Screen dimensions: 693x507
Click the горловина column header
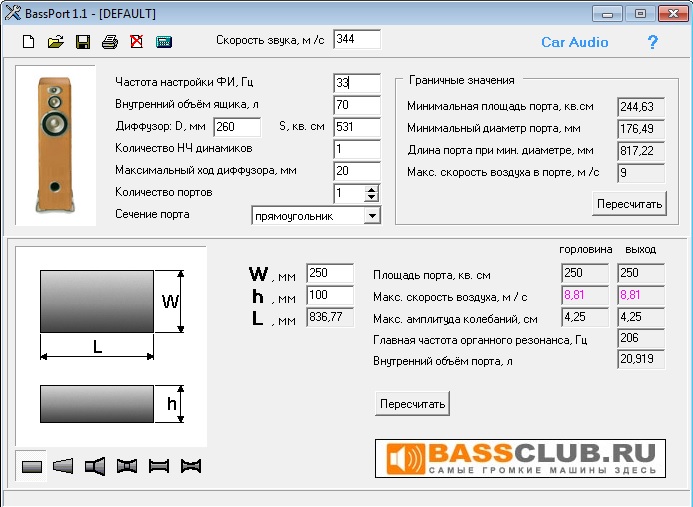pos(586,250)
